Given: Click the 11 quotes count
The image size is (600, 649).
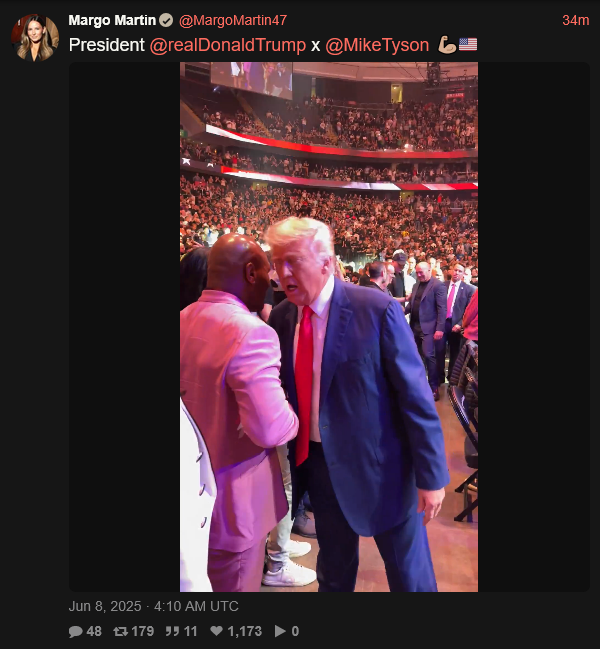Looking at the screenshot, I should click(x=190, y=631).
